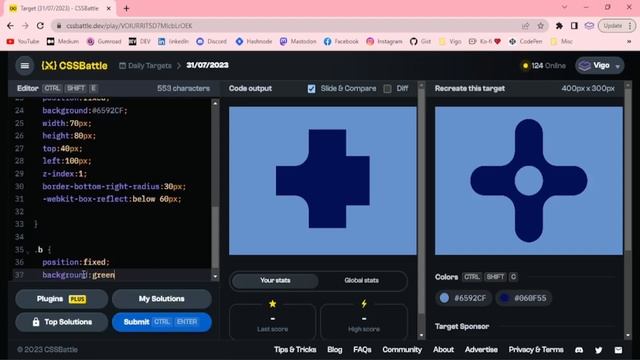Open the Vigo profile dropdown
The image size is (640, 360).
coord(600,66)
